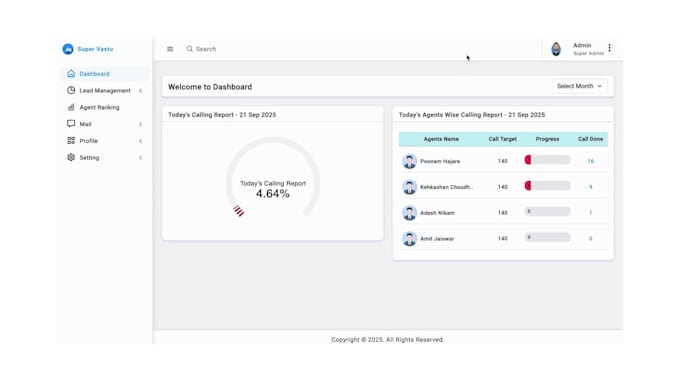Viewport: 680px width, 383px height.
Task: Click the Admin profile avatar
Action: point(556,49)
